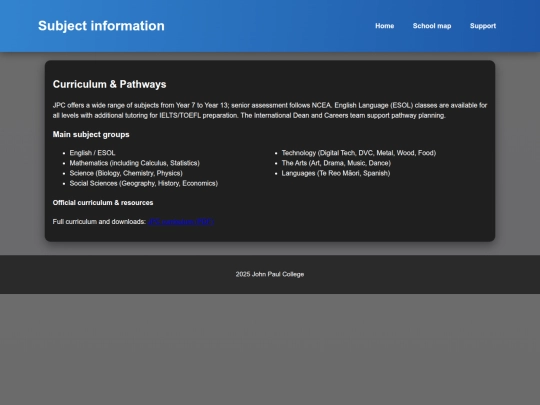Select 'Social Sciences (Geography, History, Economics)' item
The width and height of the screenshot is (540, 405).
[144, 183]
